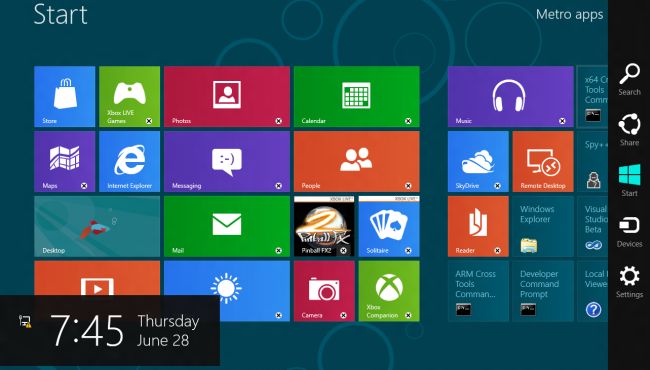
Task: Click the x badge on the Messaging tile
Action: [x=279, y=186]
